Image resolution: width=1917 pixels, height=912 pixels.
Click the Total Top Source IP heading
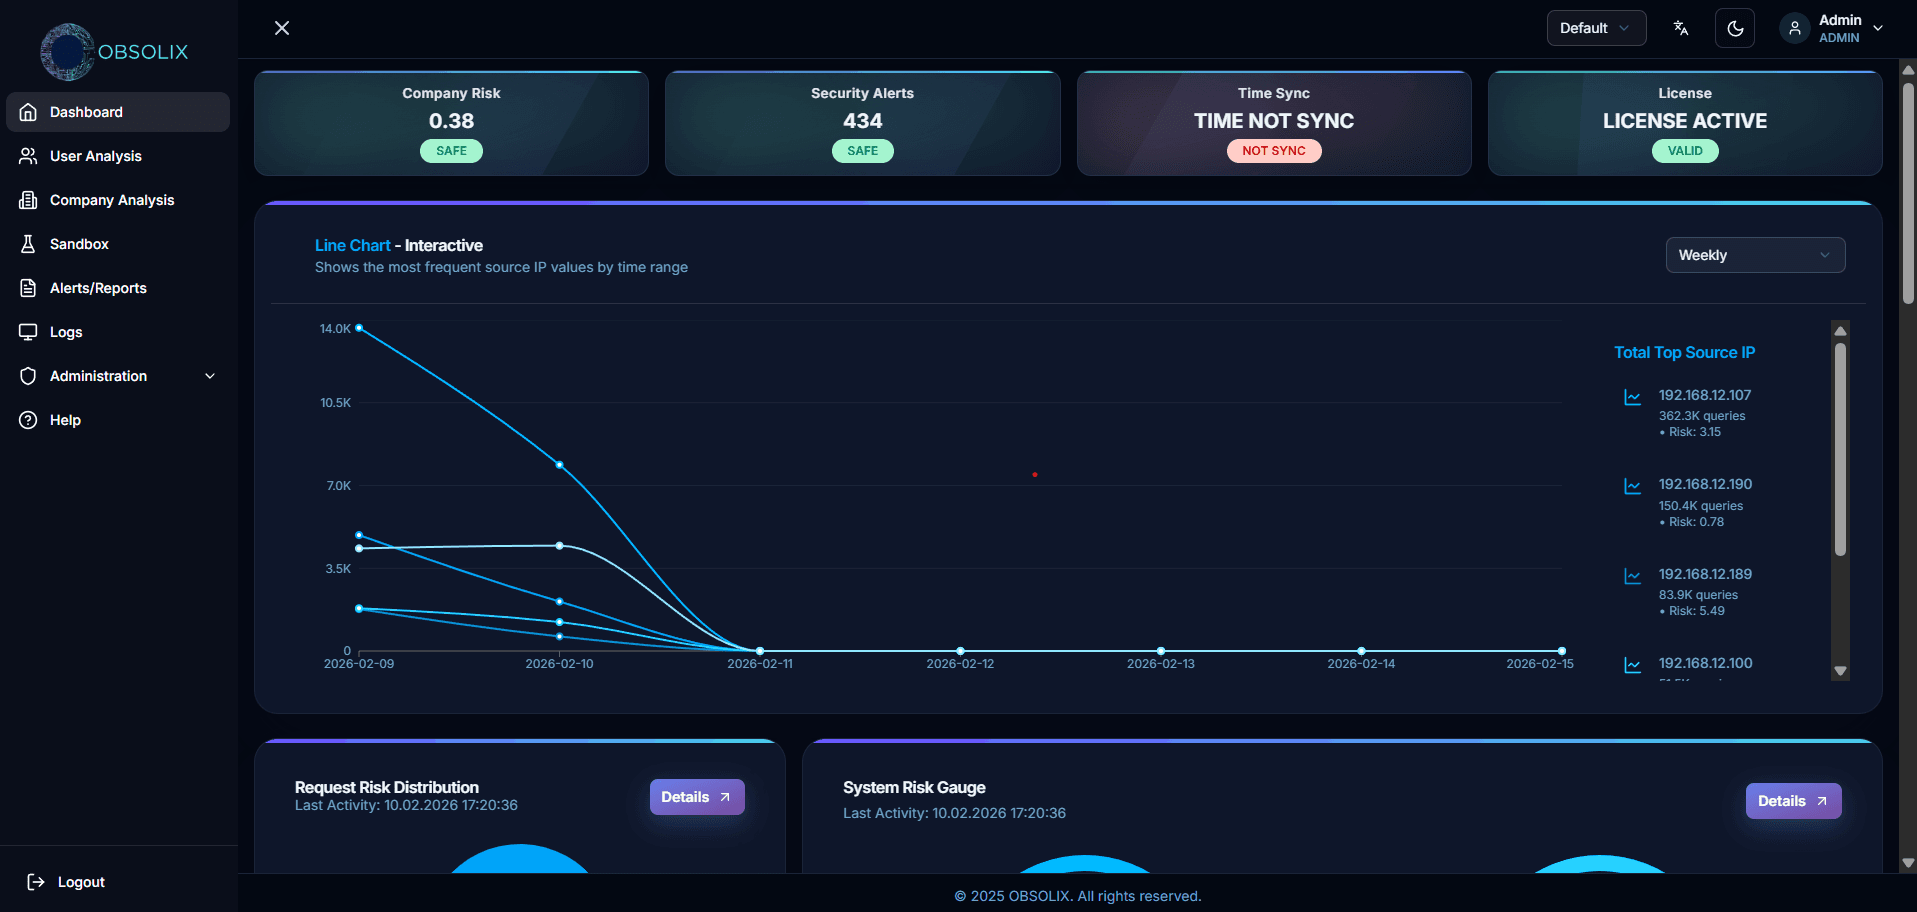[1685, 352]
